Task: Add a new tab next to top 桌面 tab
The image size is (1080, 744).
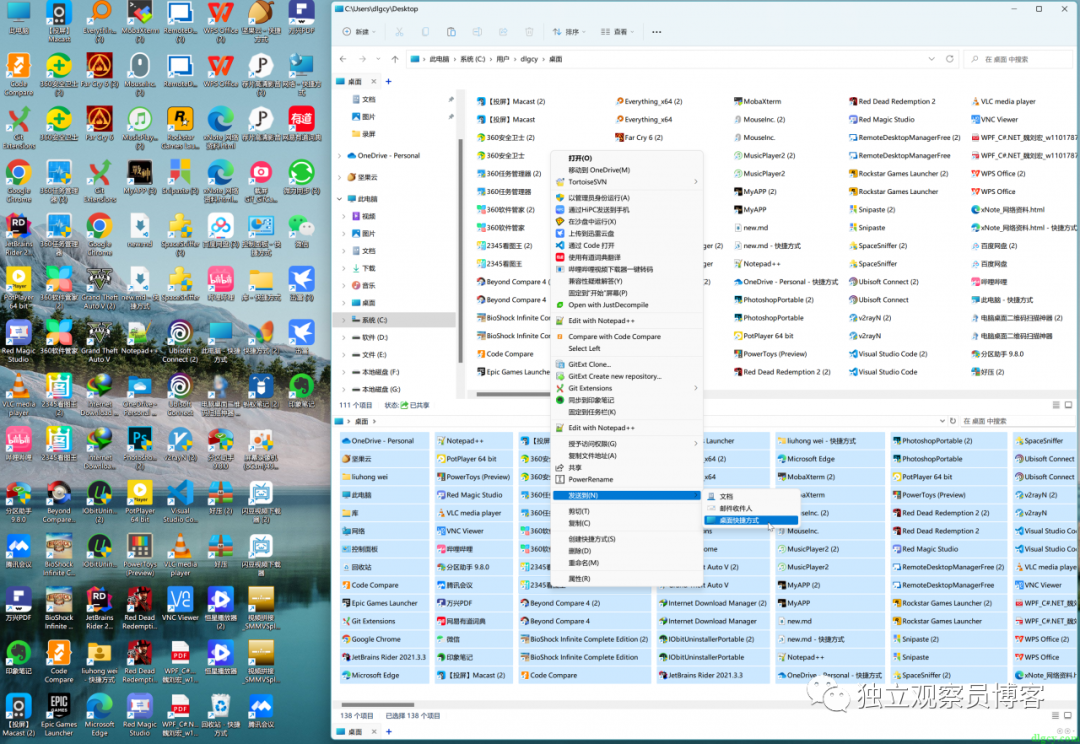Action: [388, 81]
